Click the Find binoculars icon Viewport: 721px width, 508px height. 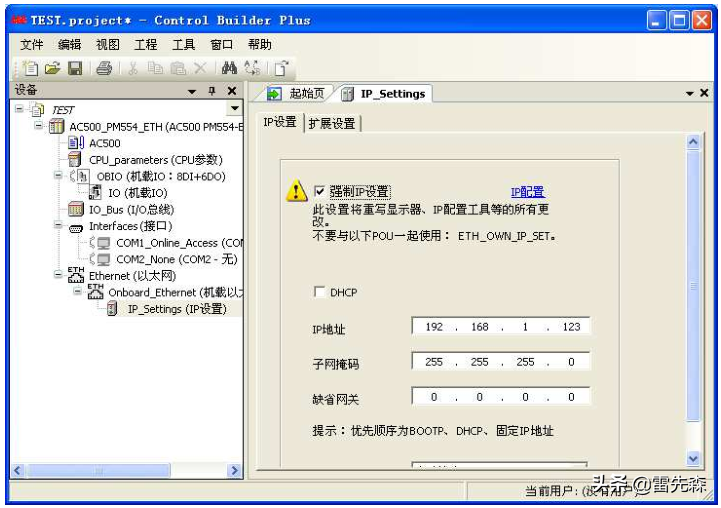(x=229, y=68)
